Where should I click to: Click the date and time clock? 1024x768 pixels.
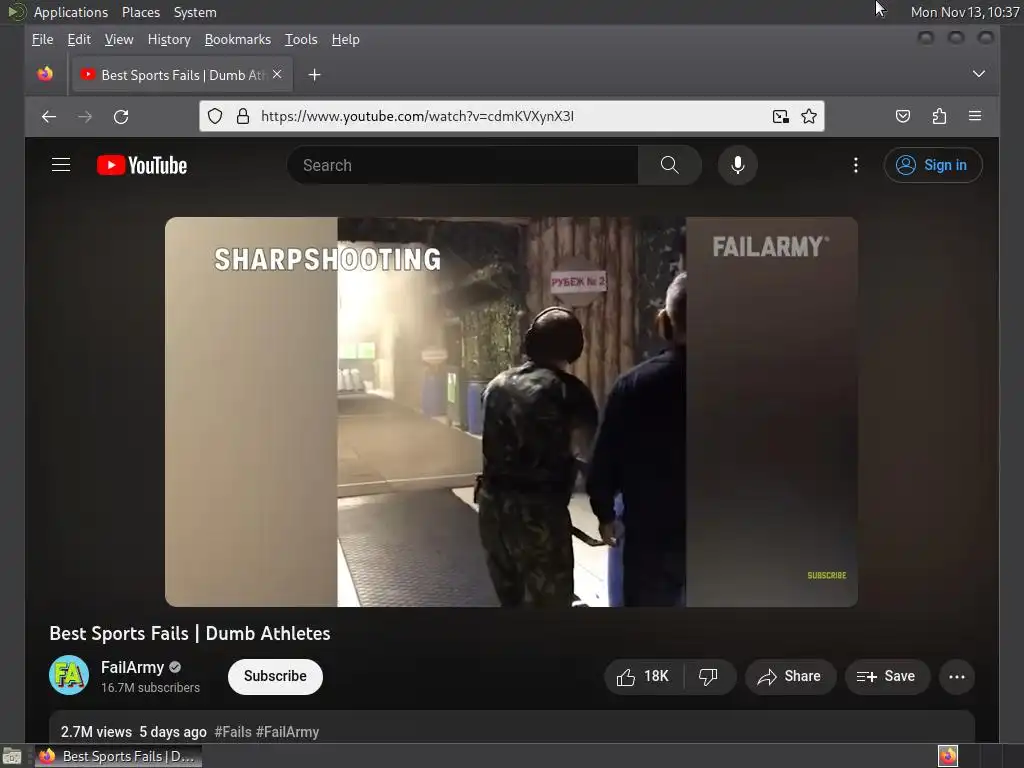click(965, 12)
